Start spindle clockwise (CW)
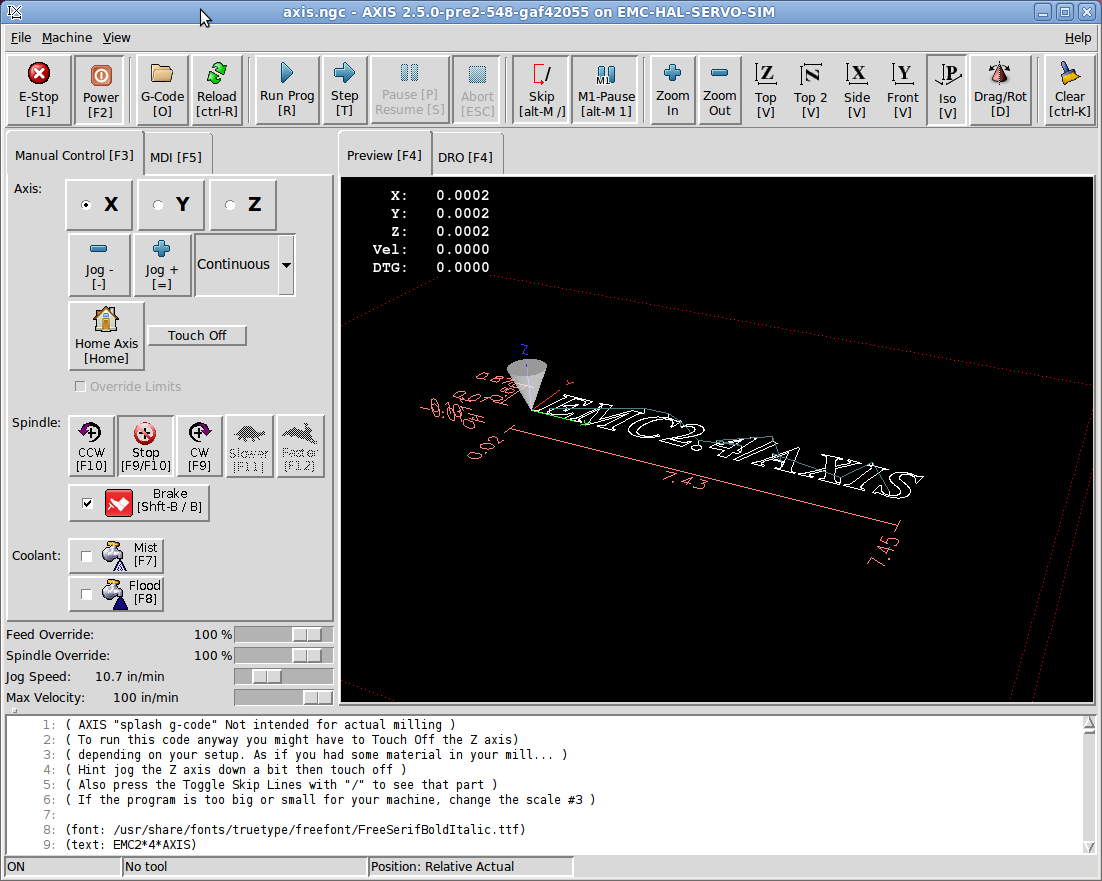 tap(200, 446)
